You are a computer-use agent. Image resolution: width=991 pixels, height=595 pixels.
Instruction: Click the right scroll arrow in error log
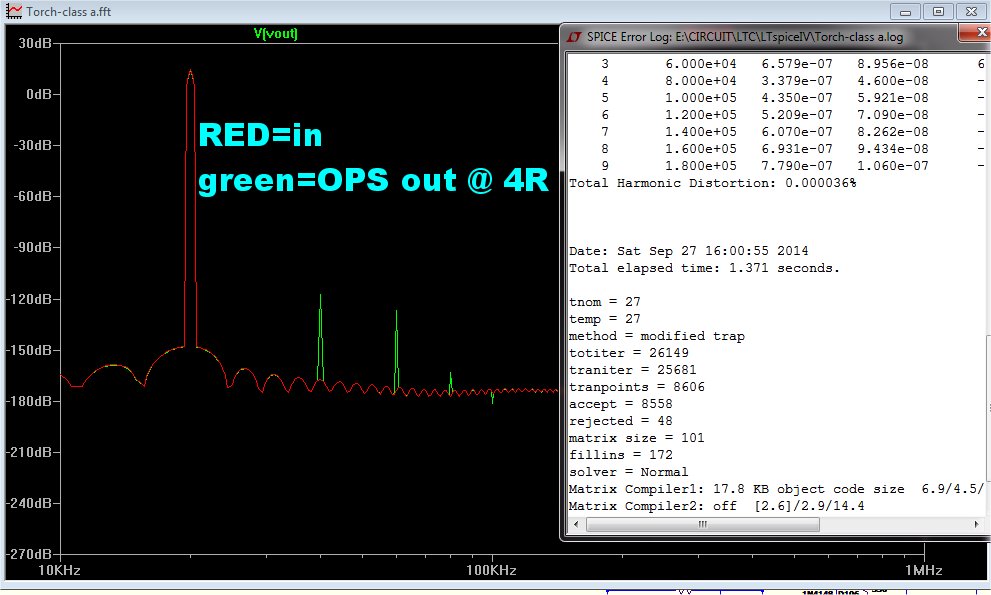pyautogui.click(x=976, y=524)
